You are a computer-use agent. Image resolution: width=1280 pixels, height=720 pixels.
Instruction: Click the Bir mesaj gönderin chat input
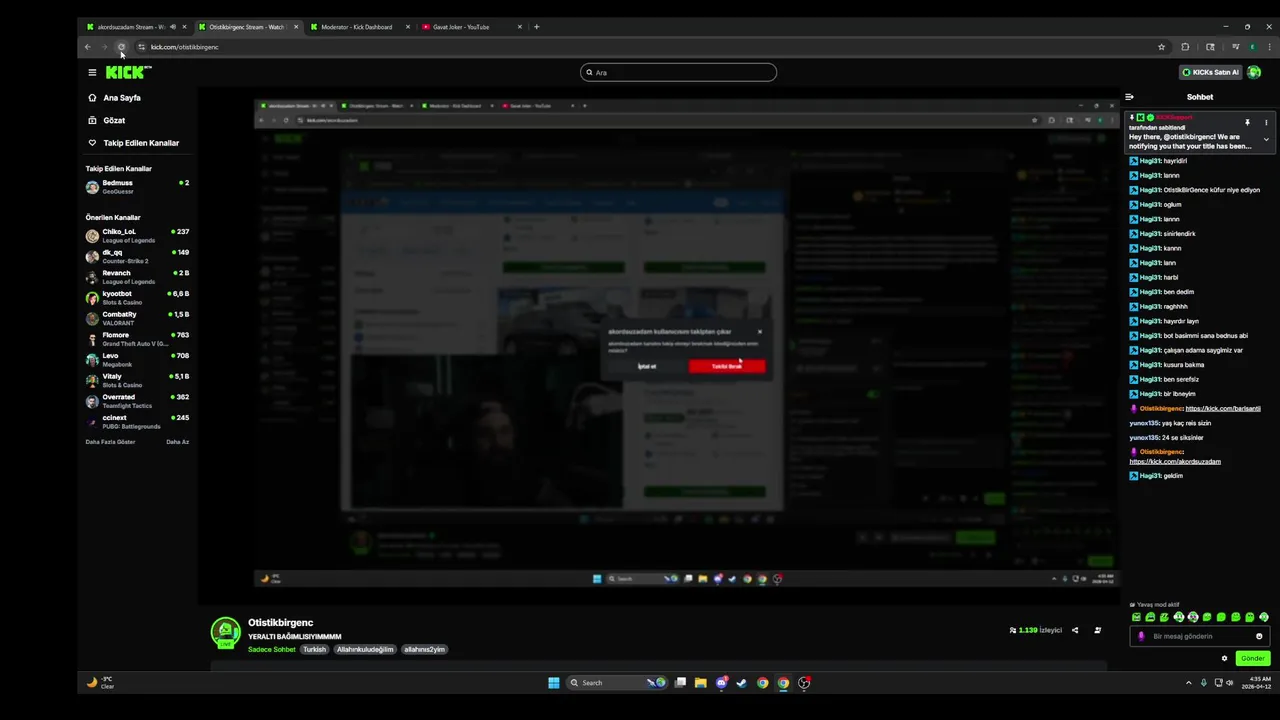(1200, 636)
